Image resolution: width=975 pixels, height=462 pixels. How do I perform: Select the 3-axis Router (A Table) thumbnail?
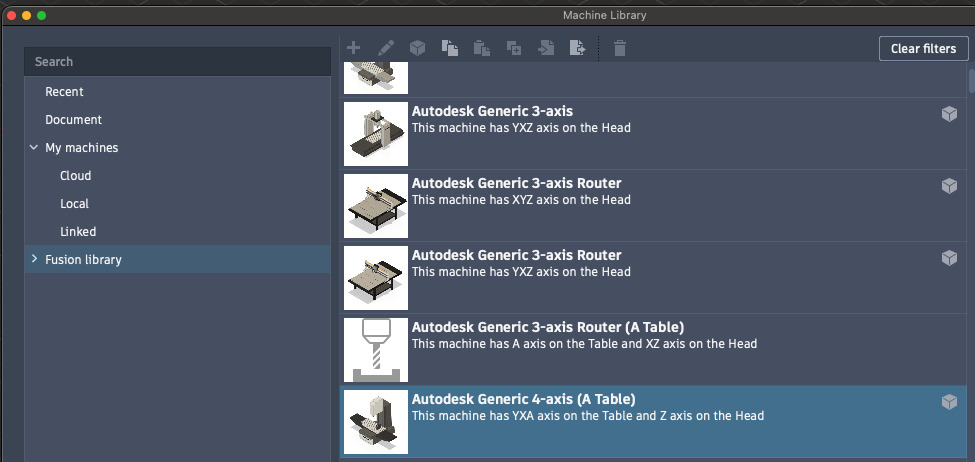click(x=376, y=350)
